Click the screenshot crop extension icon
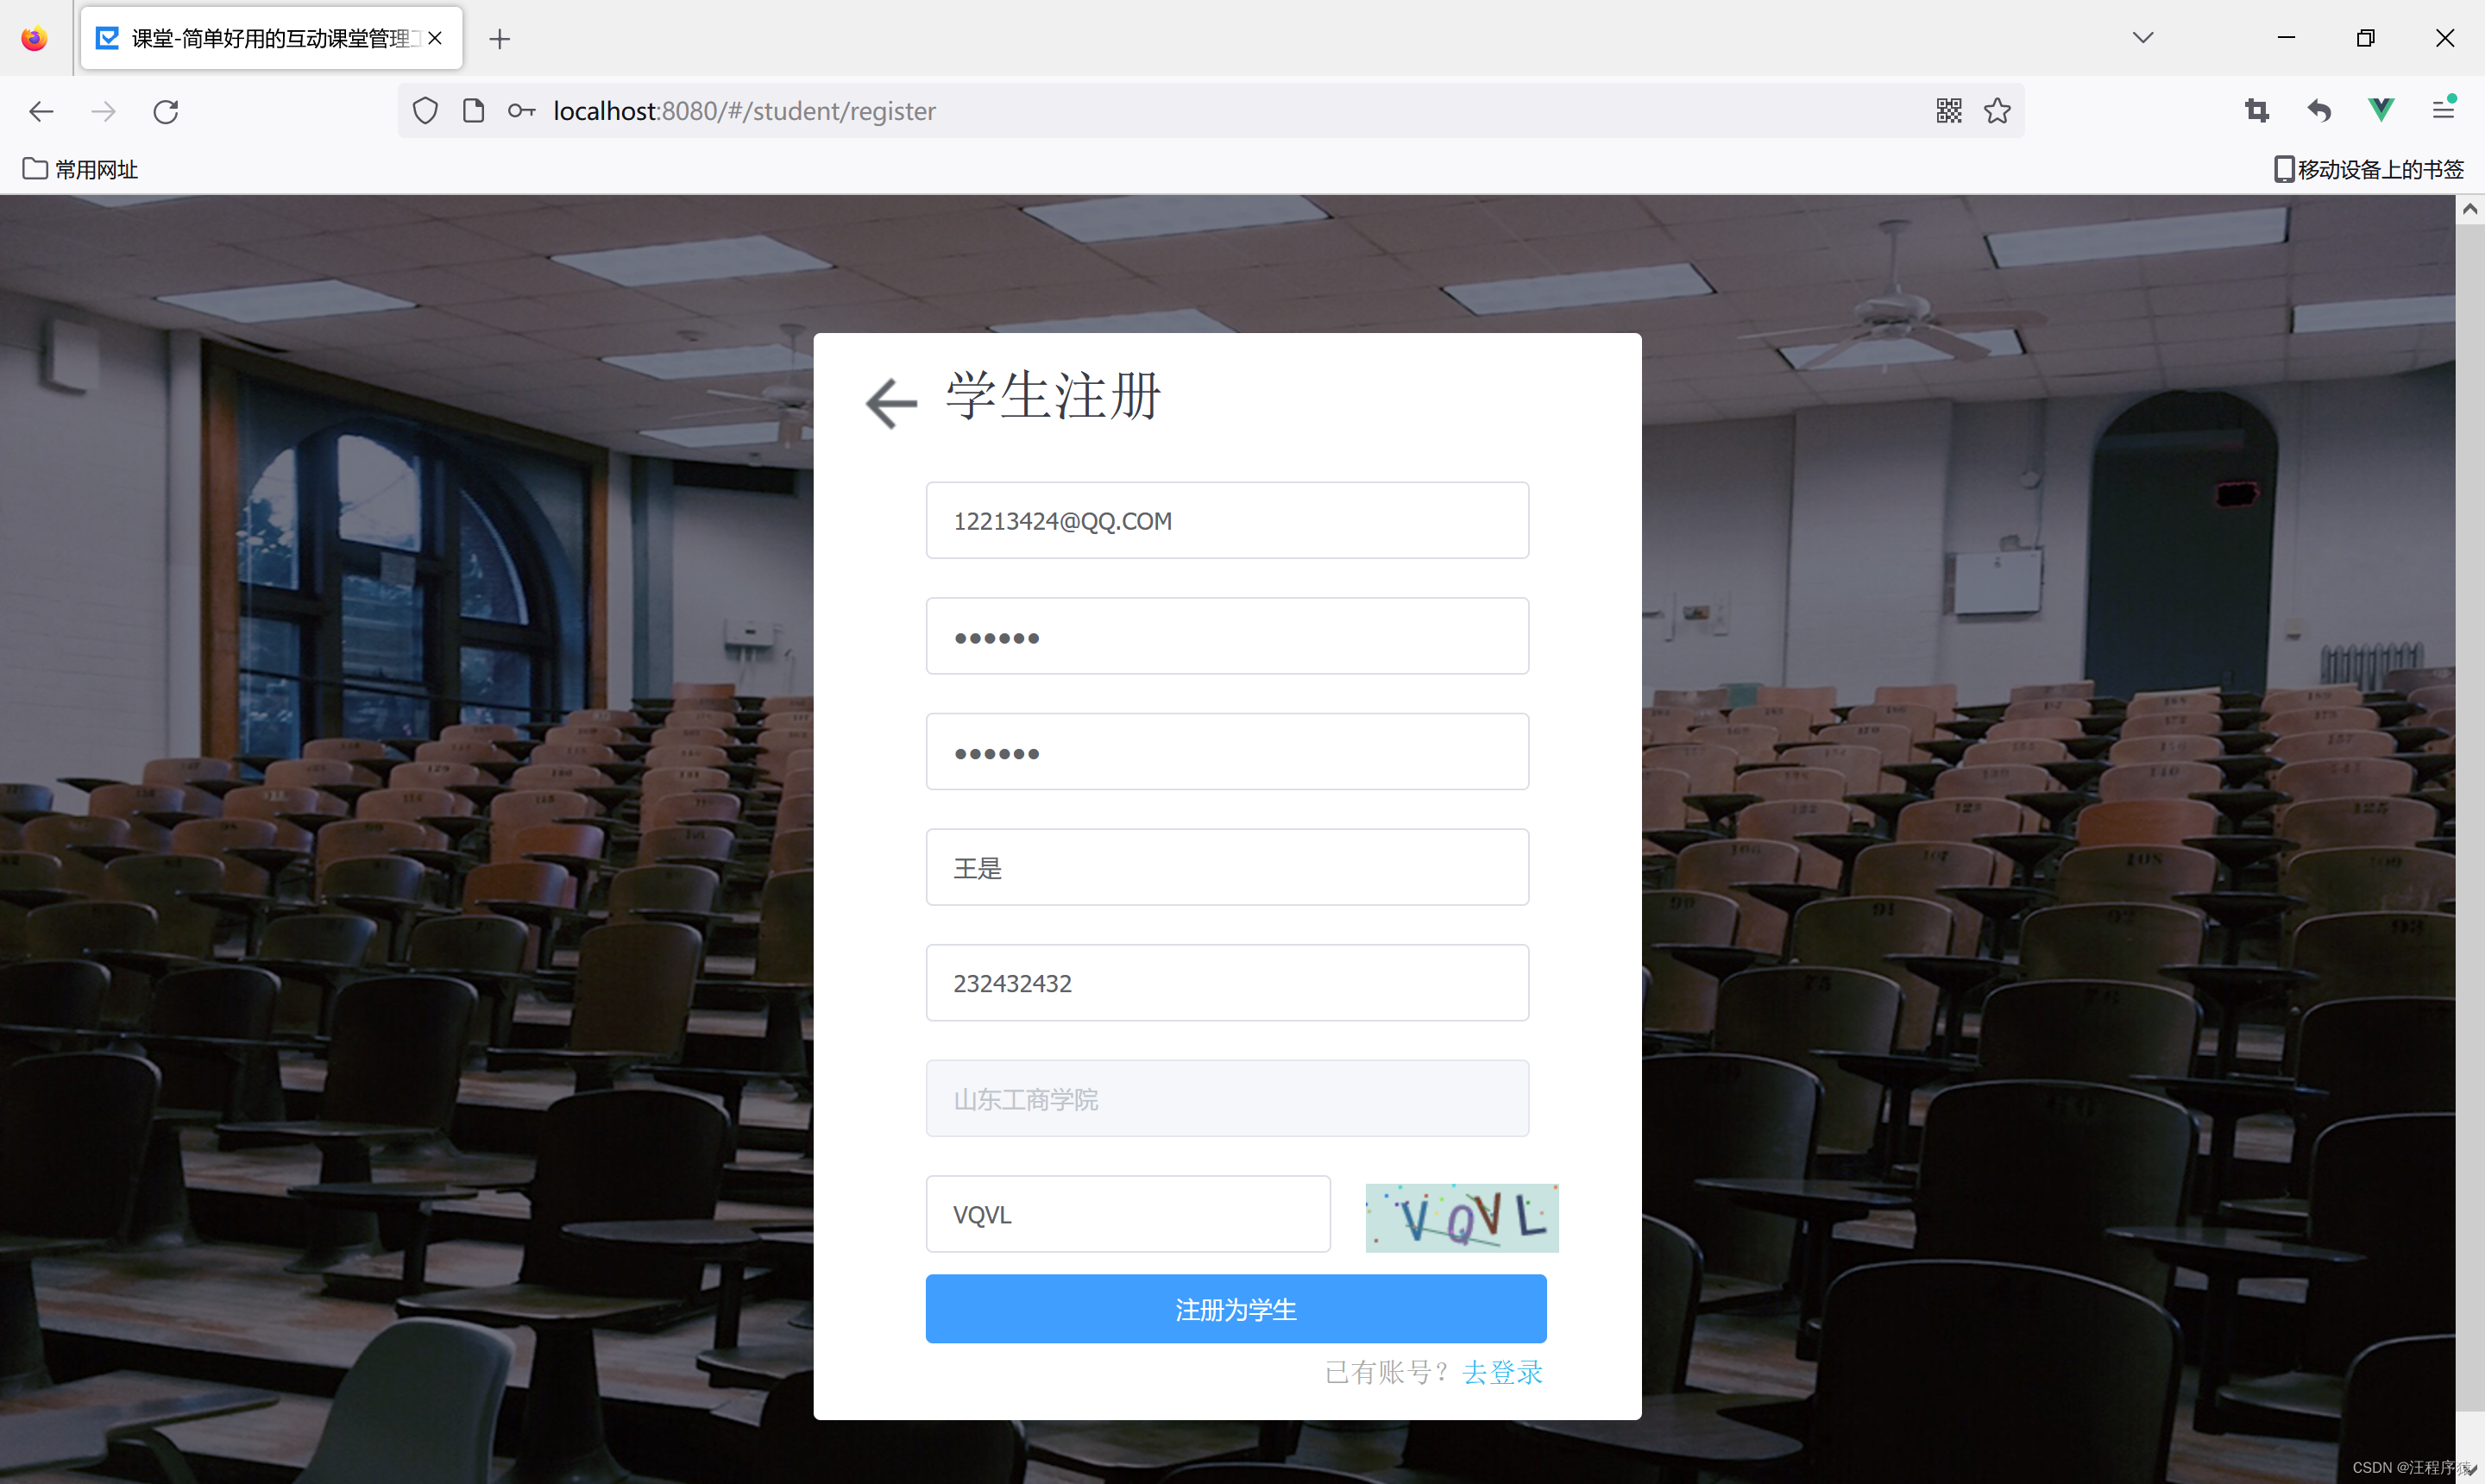 (x=2256, y=110)
